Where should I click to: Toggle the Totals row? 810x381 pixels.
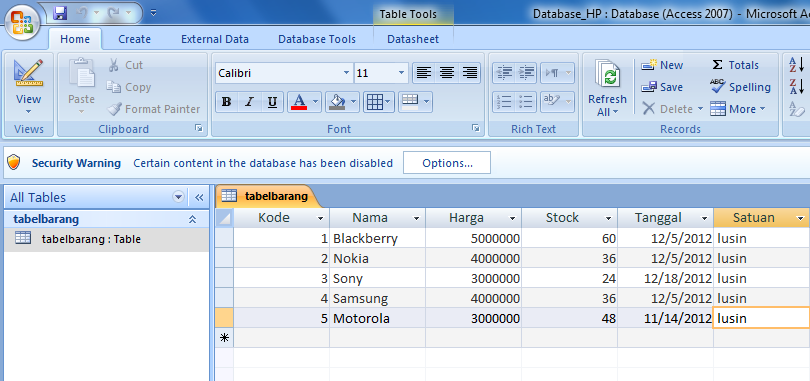coord(736,65)
